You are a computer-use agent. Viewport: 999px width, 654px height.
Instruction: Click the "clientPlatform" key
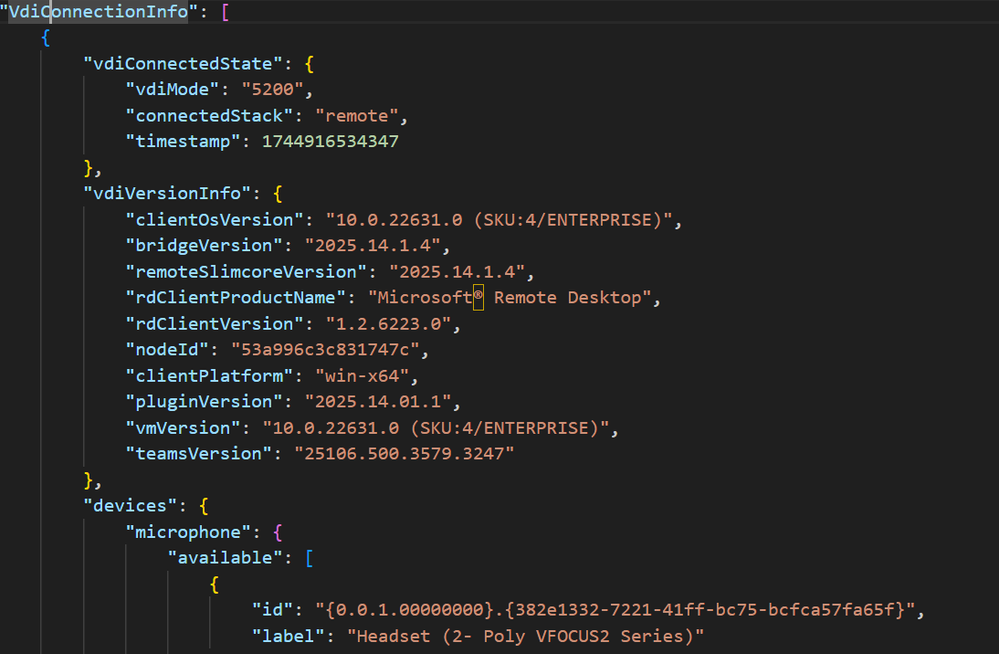[209, 376]
